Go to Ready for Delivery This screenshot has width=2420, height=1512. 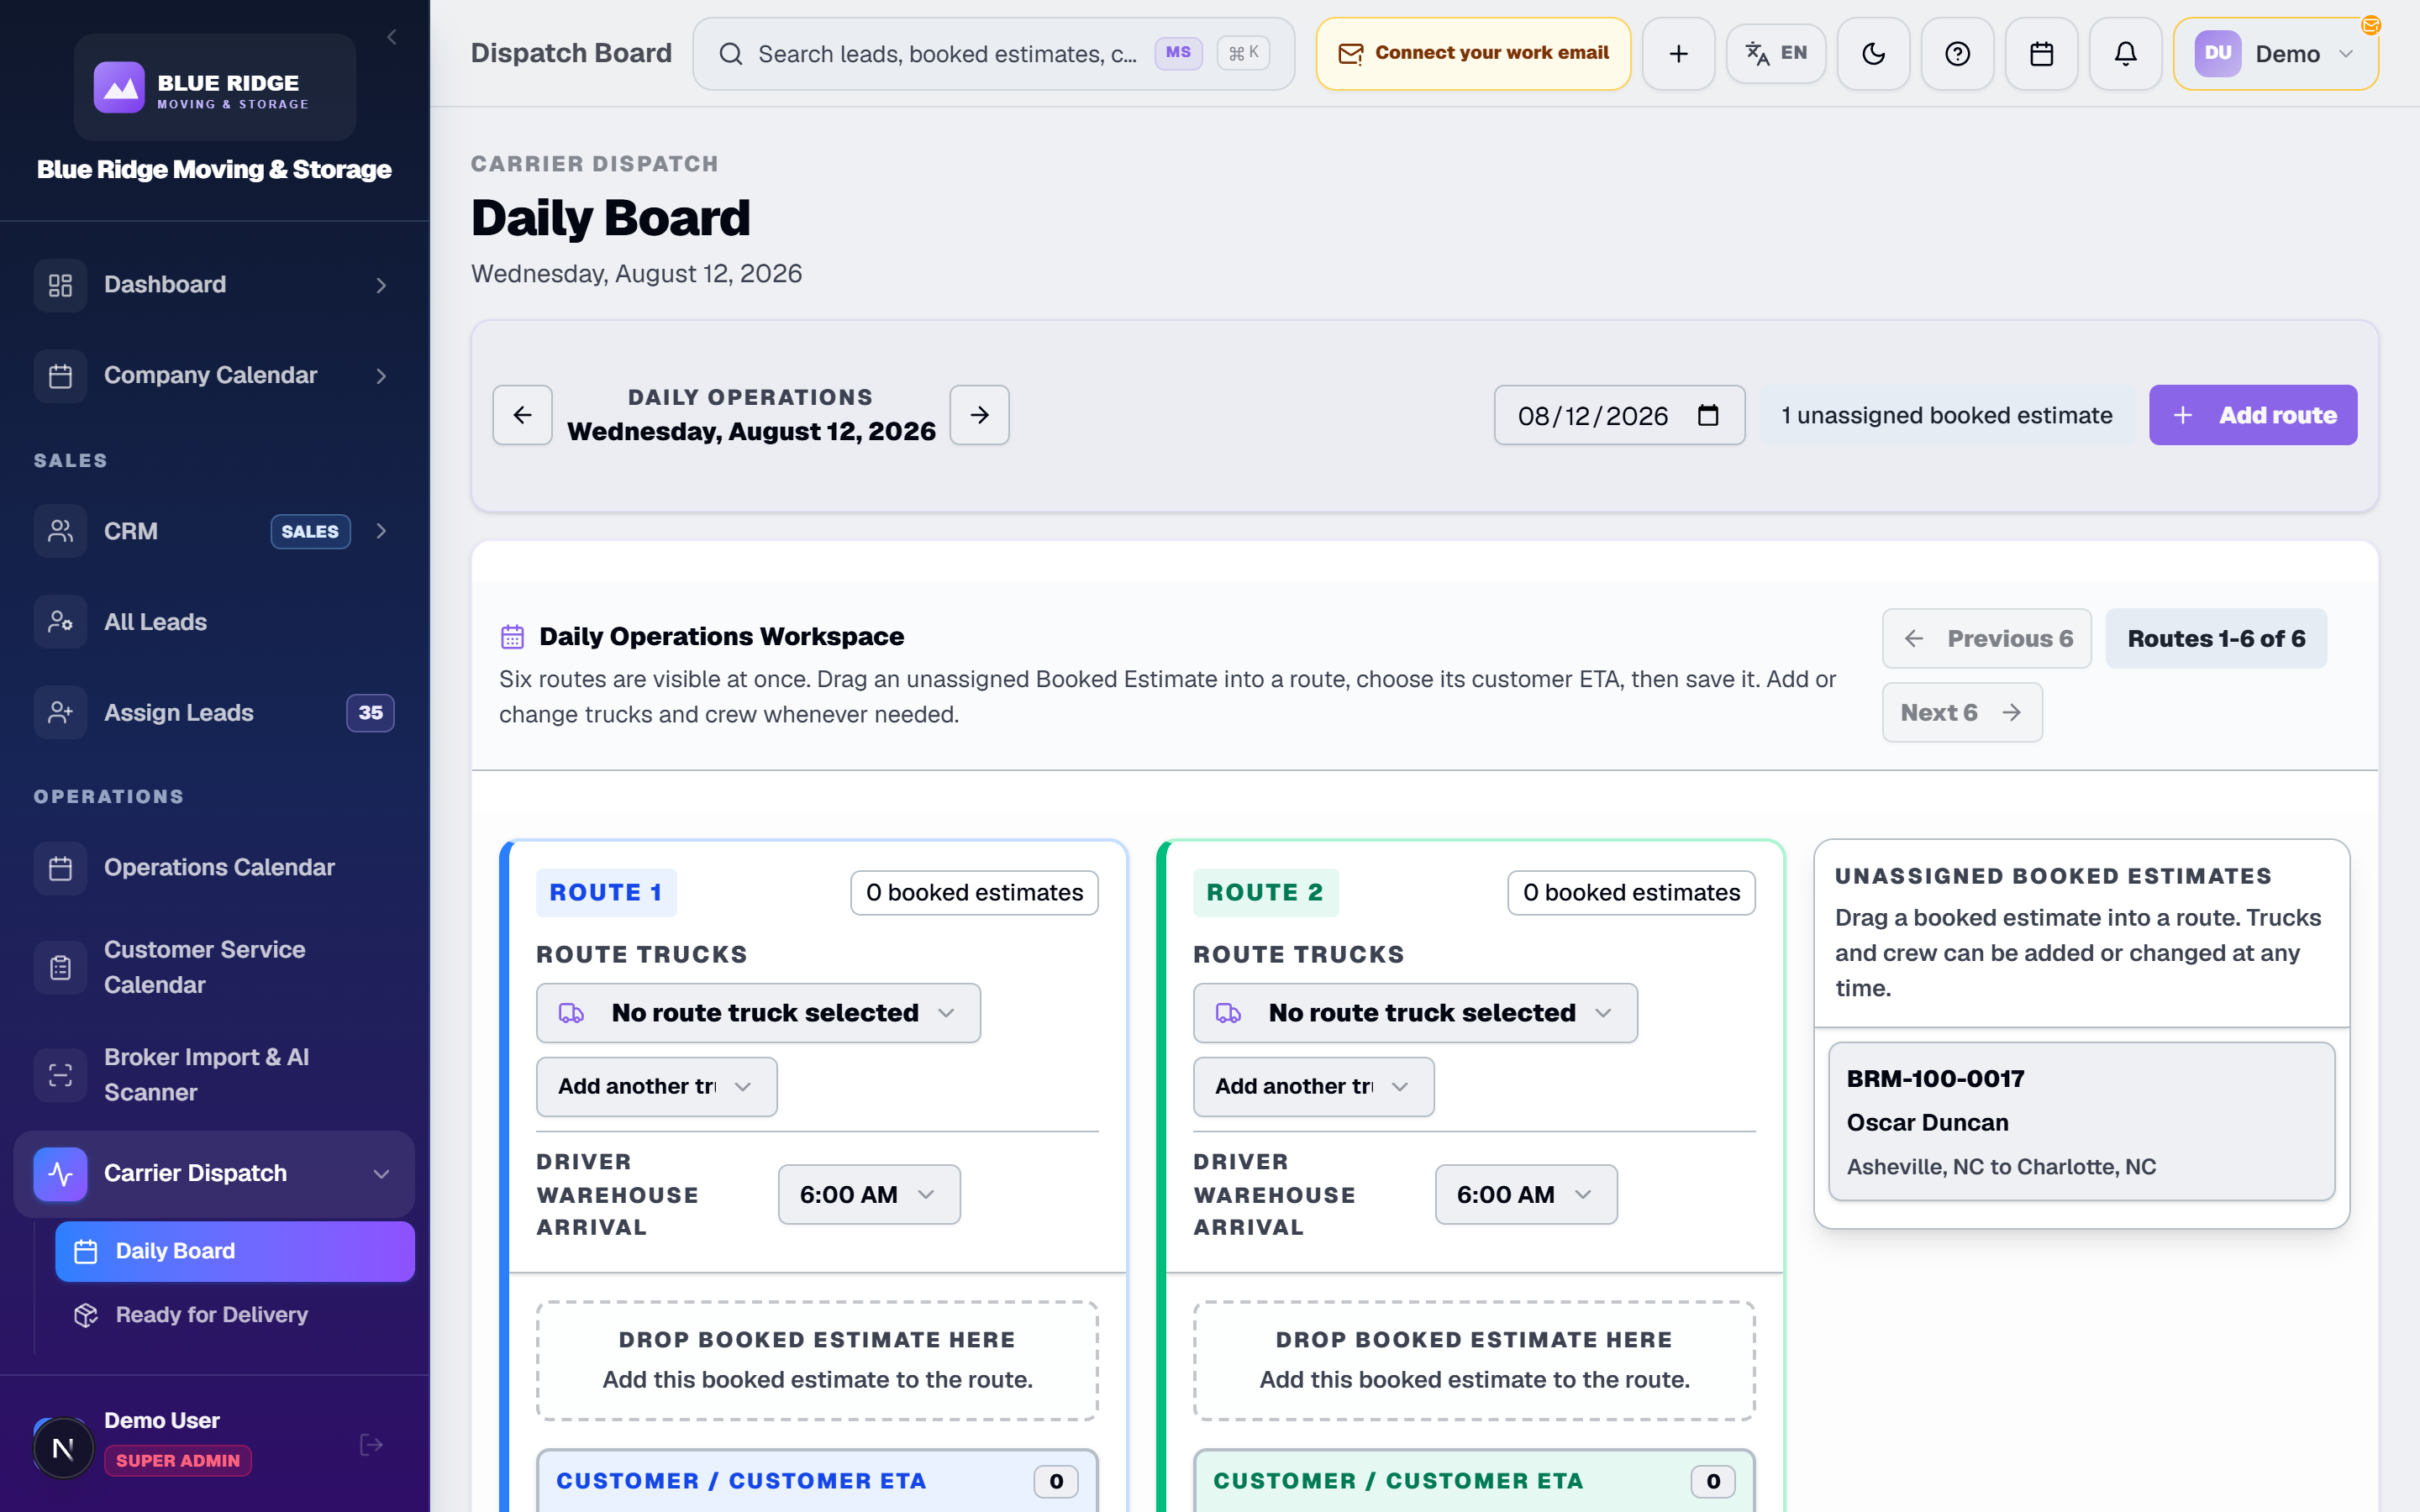pyautogui.click(x=234, y=1315)
